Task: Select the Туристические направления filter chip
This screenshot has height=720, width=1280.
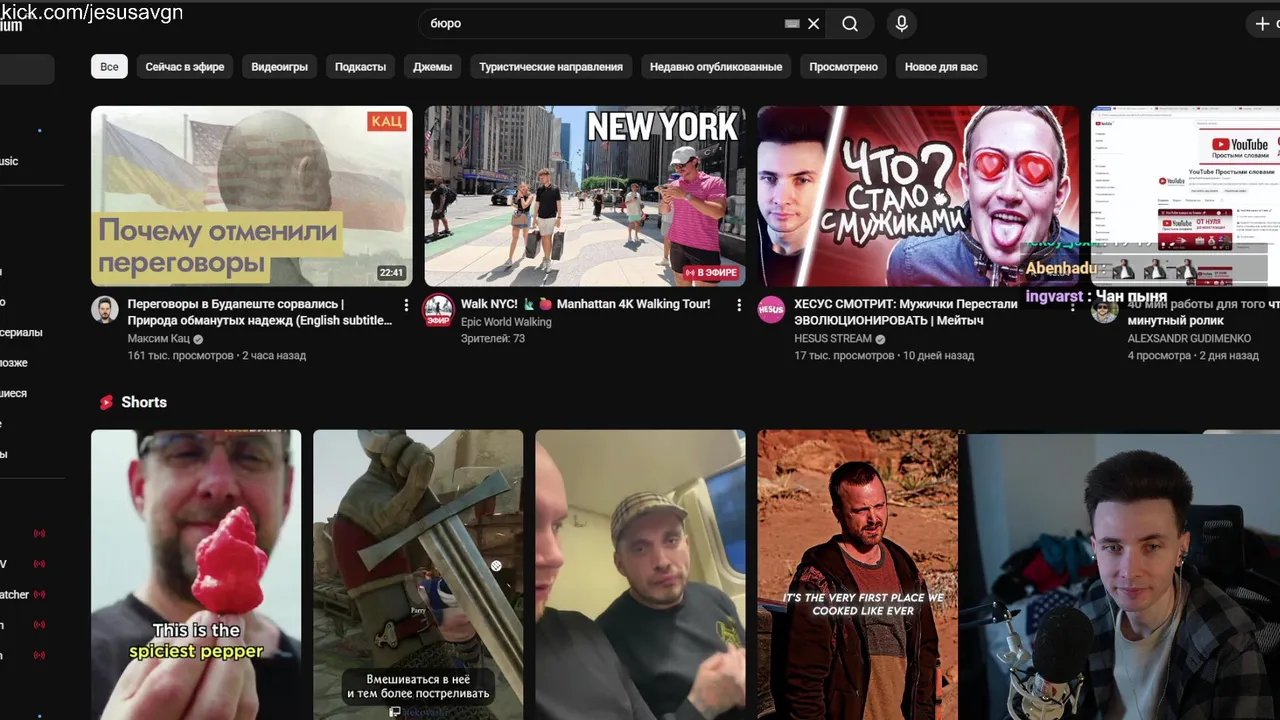Action: coord(551,67)
